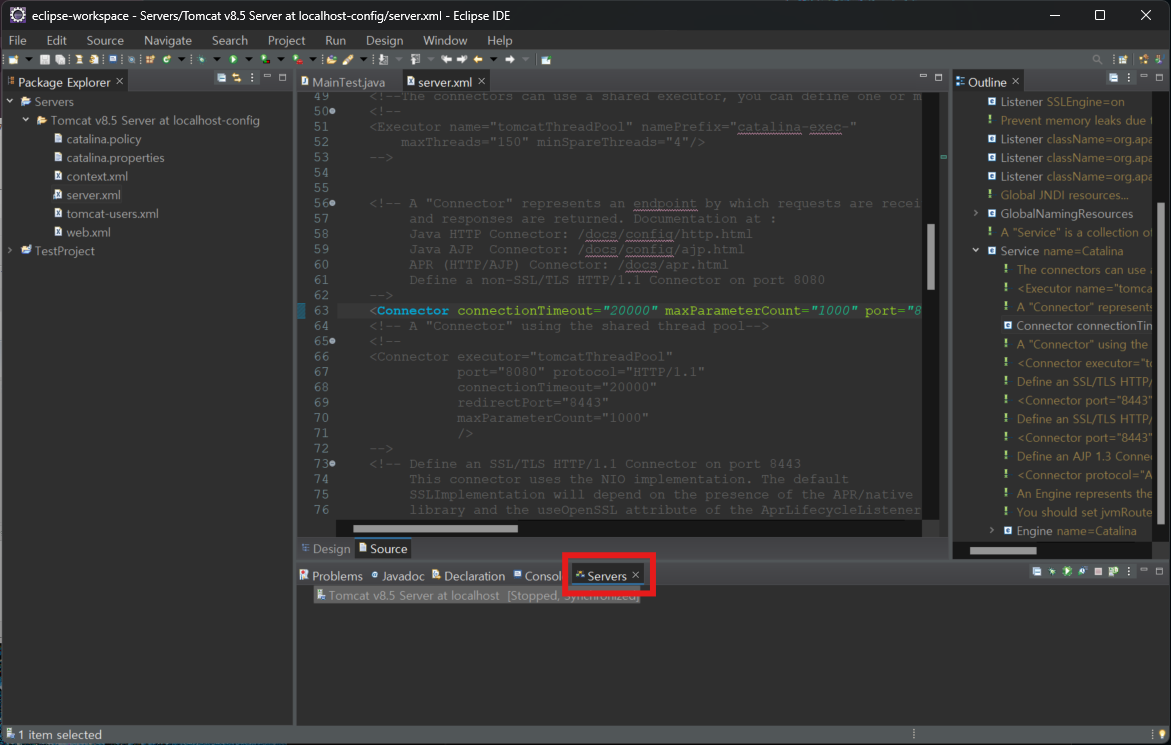1171x745 pixels.
Task: Open the Console view tab
Action: (x=537, y=576)
